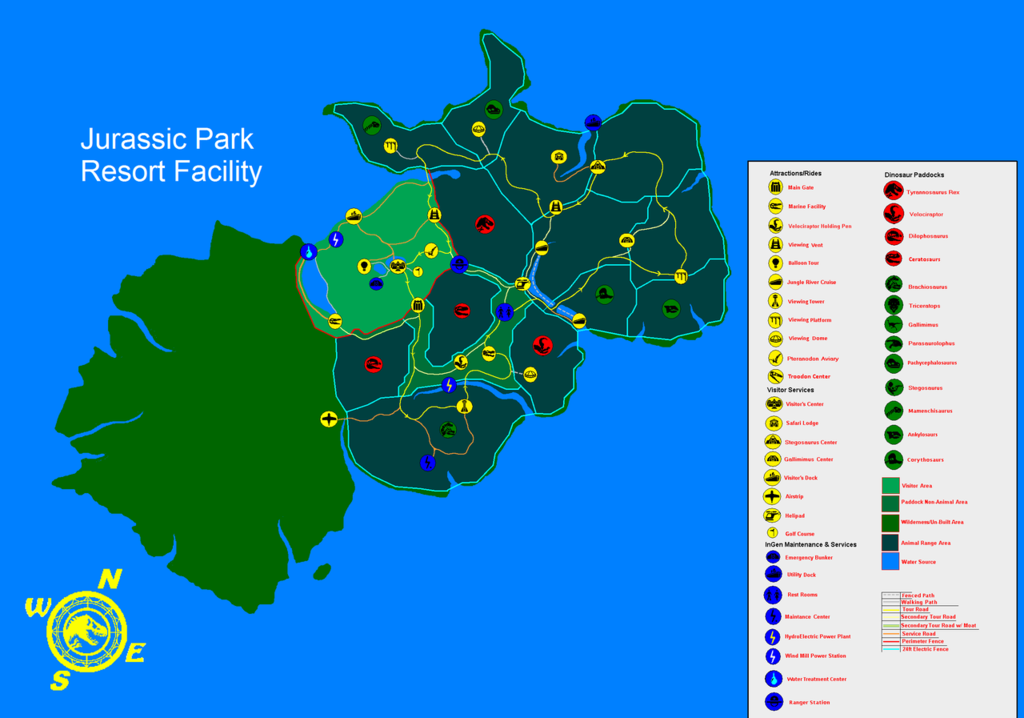
Task: Click the Jungle River Cruise legend icon
Action: point(775,282)
